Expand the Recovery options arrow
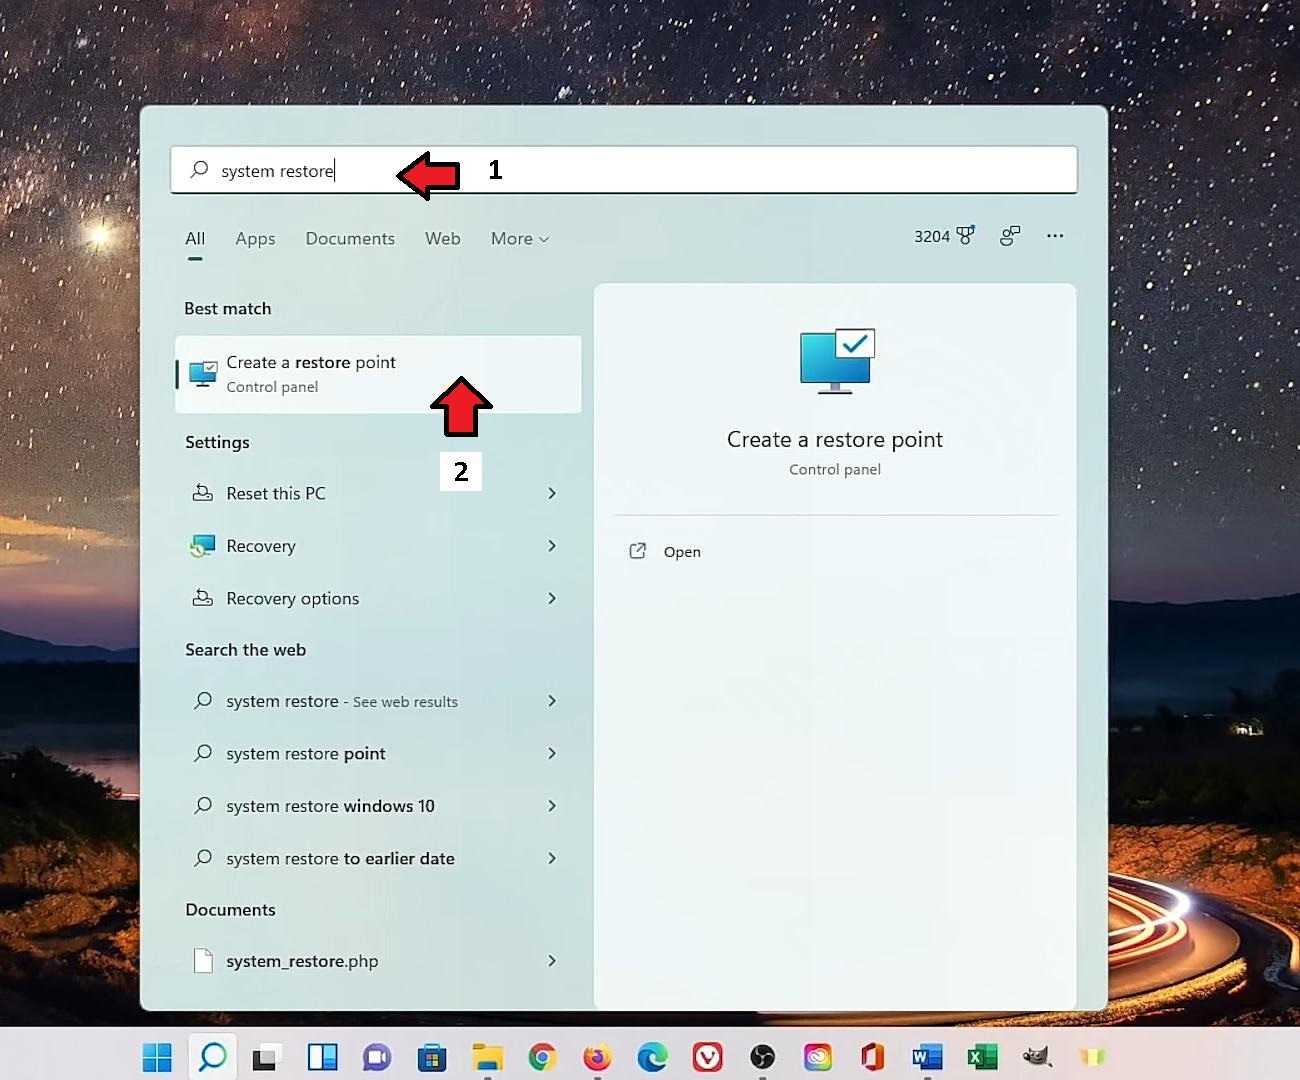 (x=552, y=598)
